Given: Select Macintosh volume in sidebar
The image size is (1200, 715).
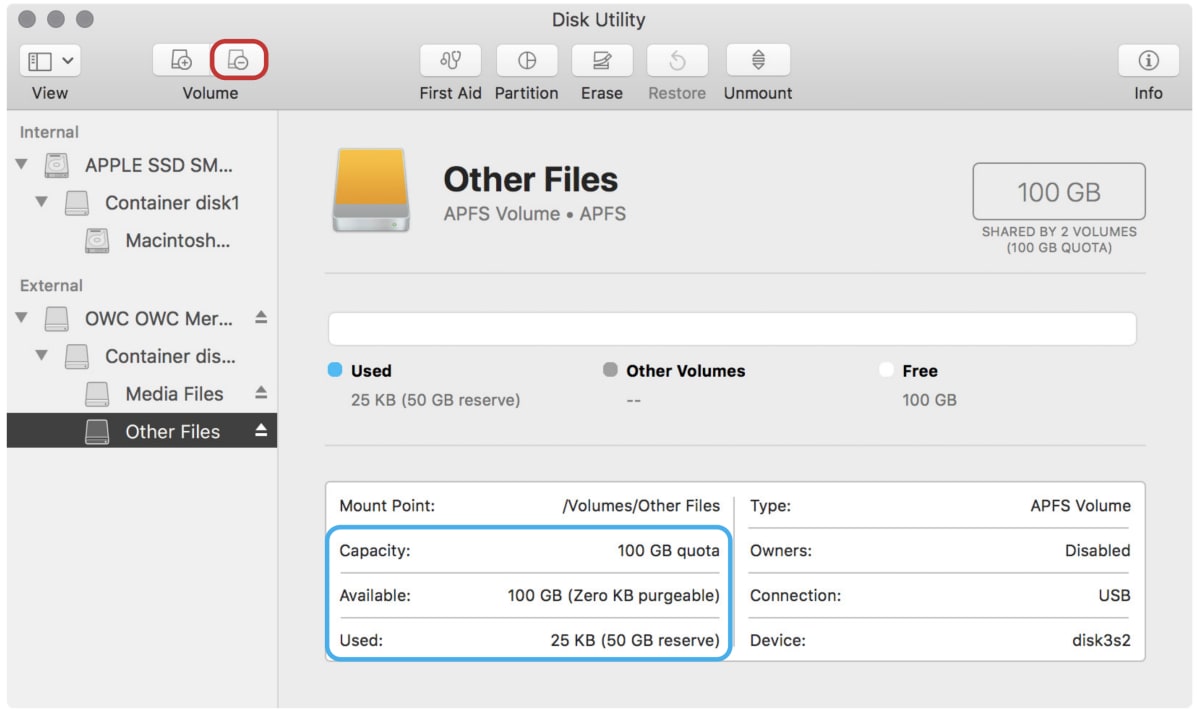Looking at the screenshot, I should [177, 240].
